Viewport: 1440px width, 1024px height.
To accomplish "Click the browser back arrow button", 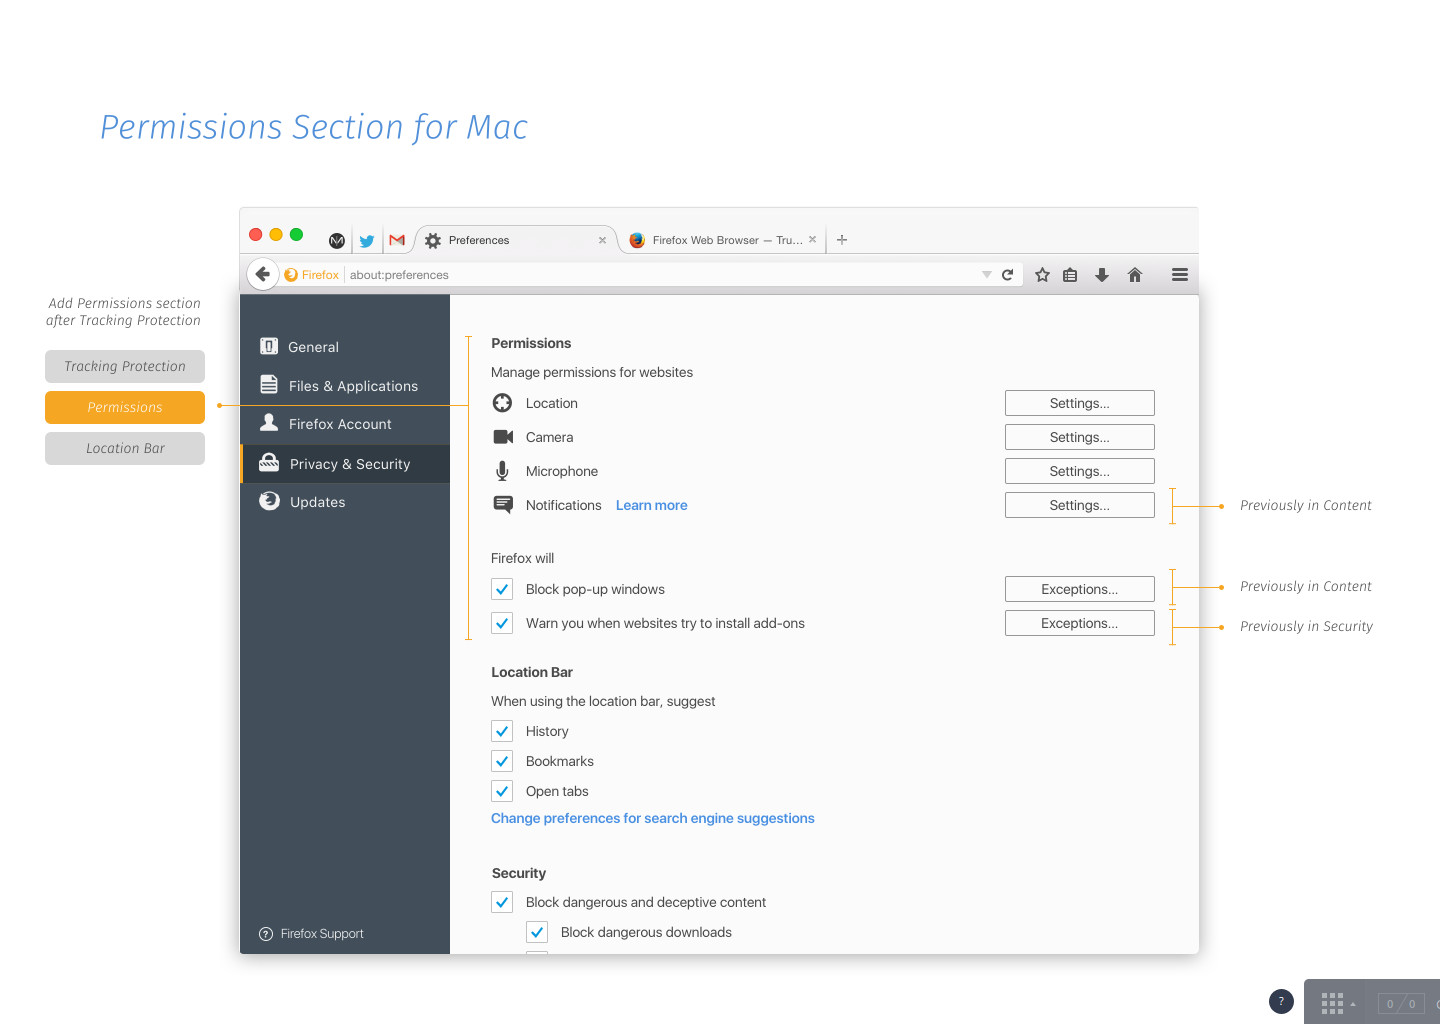I will [262, 274].
